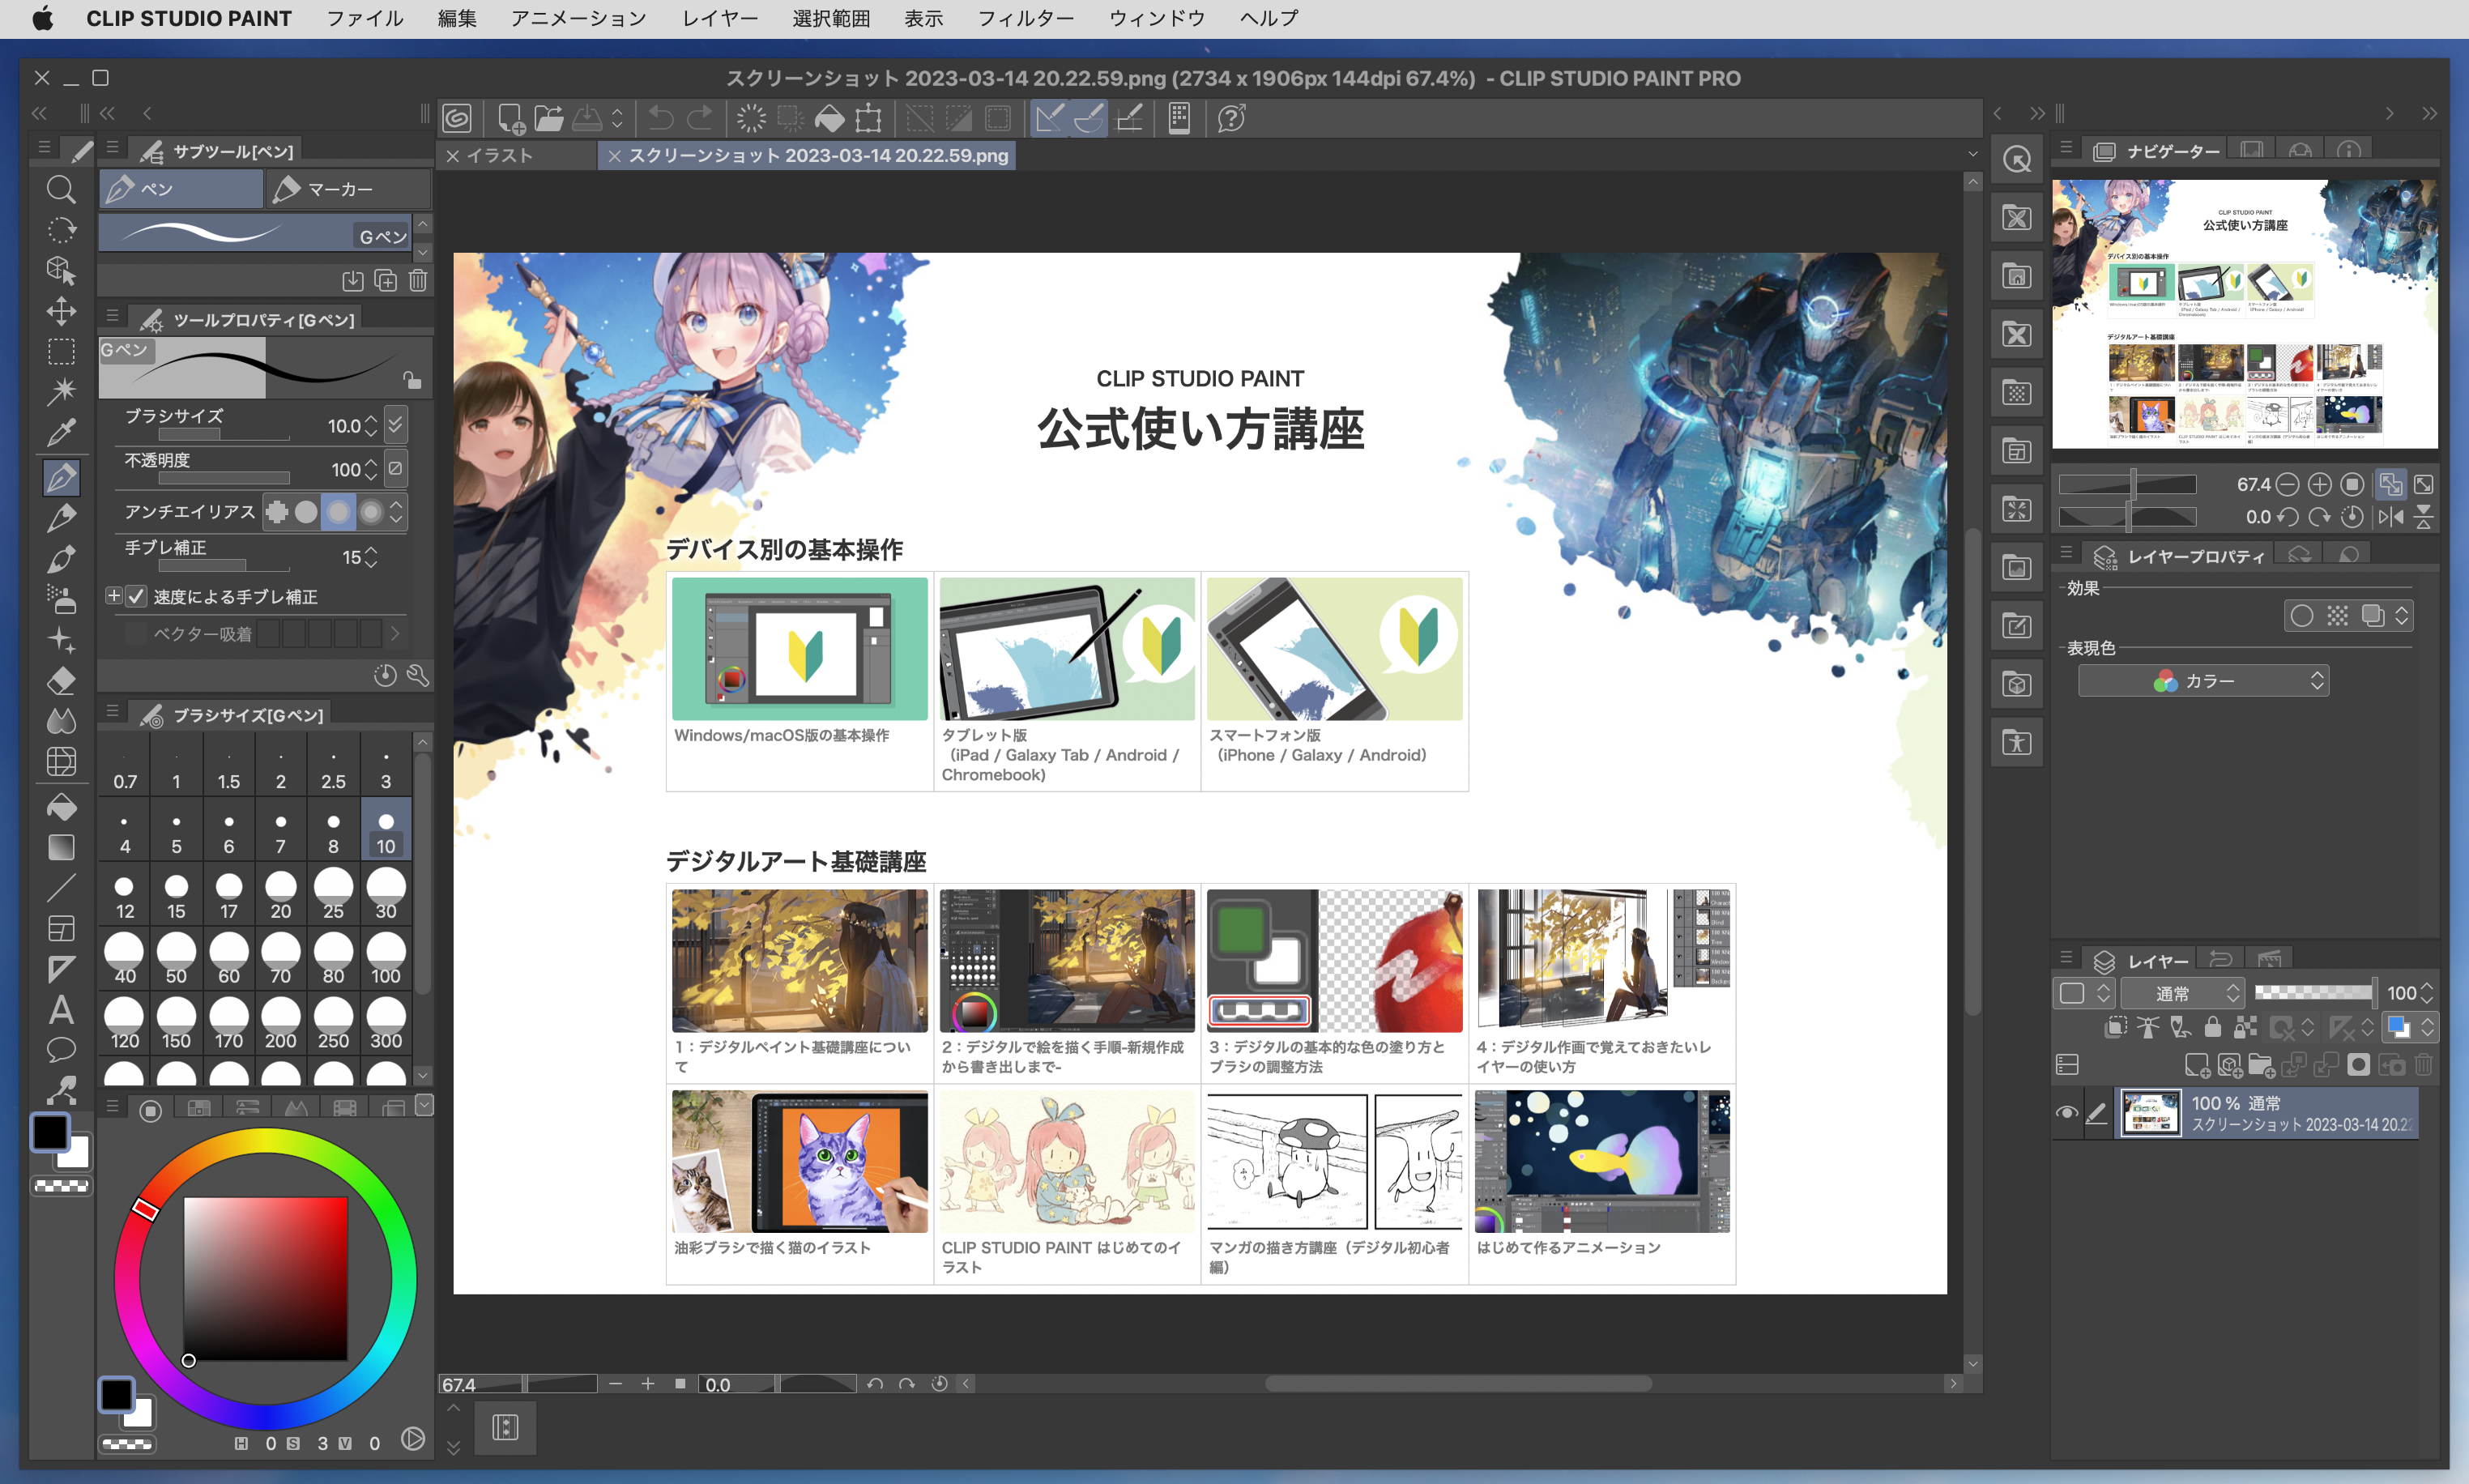The width and height of the screenshot is (2469, 1484).
Task: Open the フィルター menu
Action: [1025, 18]
